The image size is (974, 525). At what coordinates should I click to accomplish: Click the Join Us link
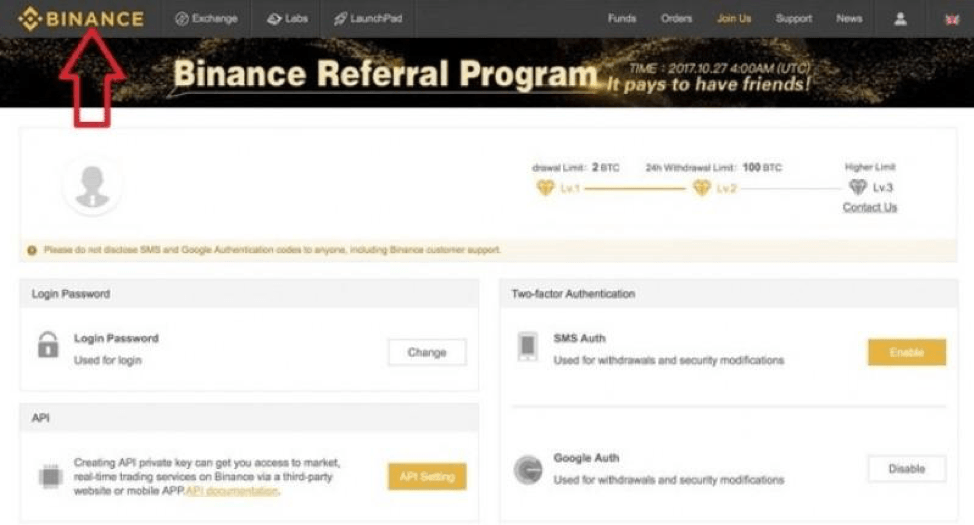click(734, 19)
